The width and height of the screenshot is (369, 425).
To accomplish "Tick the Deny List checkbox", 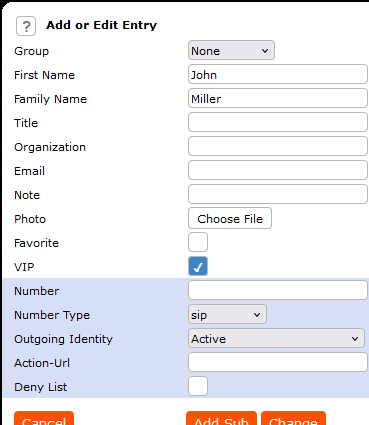I will point(198,386).
